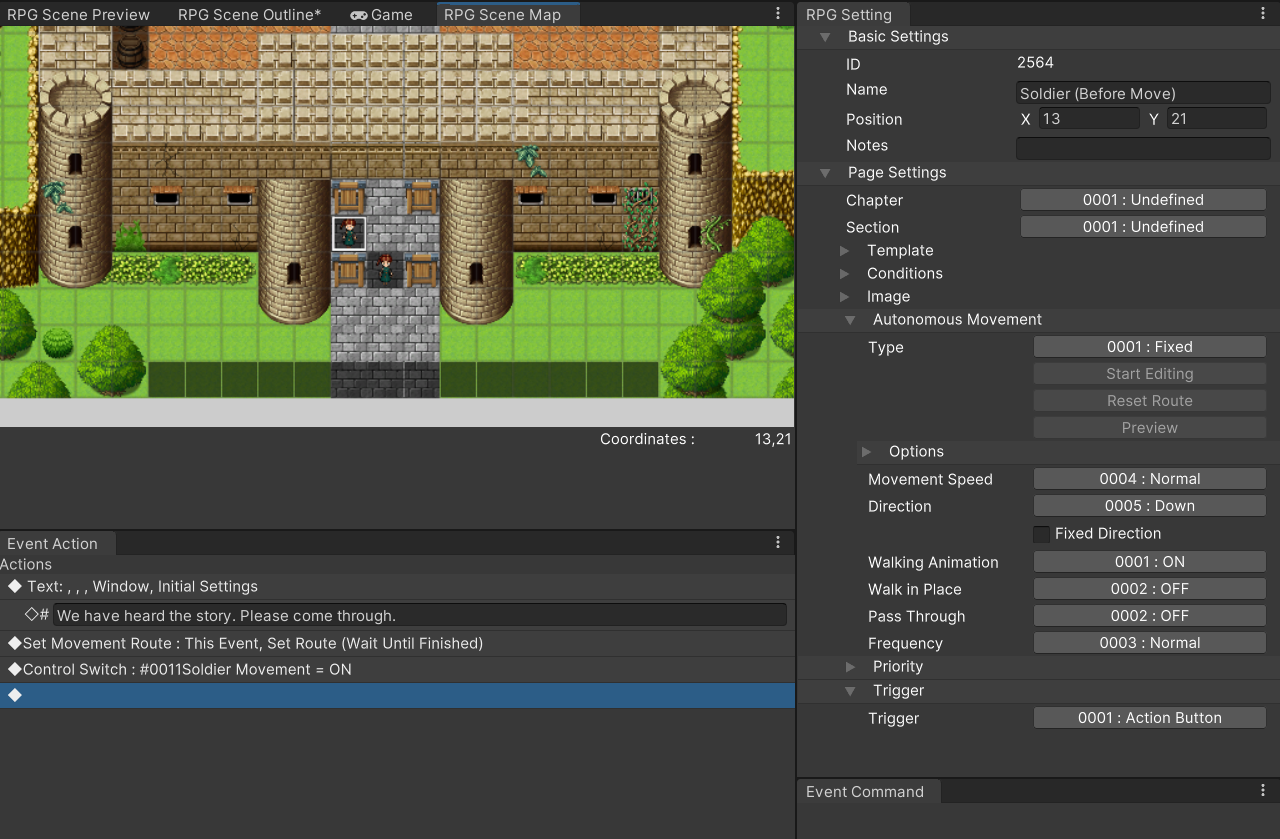Switch to the RPG Scene Outline tab
Image resolution: width=1280 pixels, height=839 pixels.
(249, 14)
